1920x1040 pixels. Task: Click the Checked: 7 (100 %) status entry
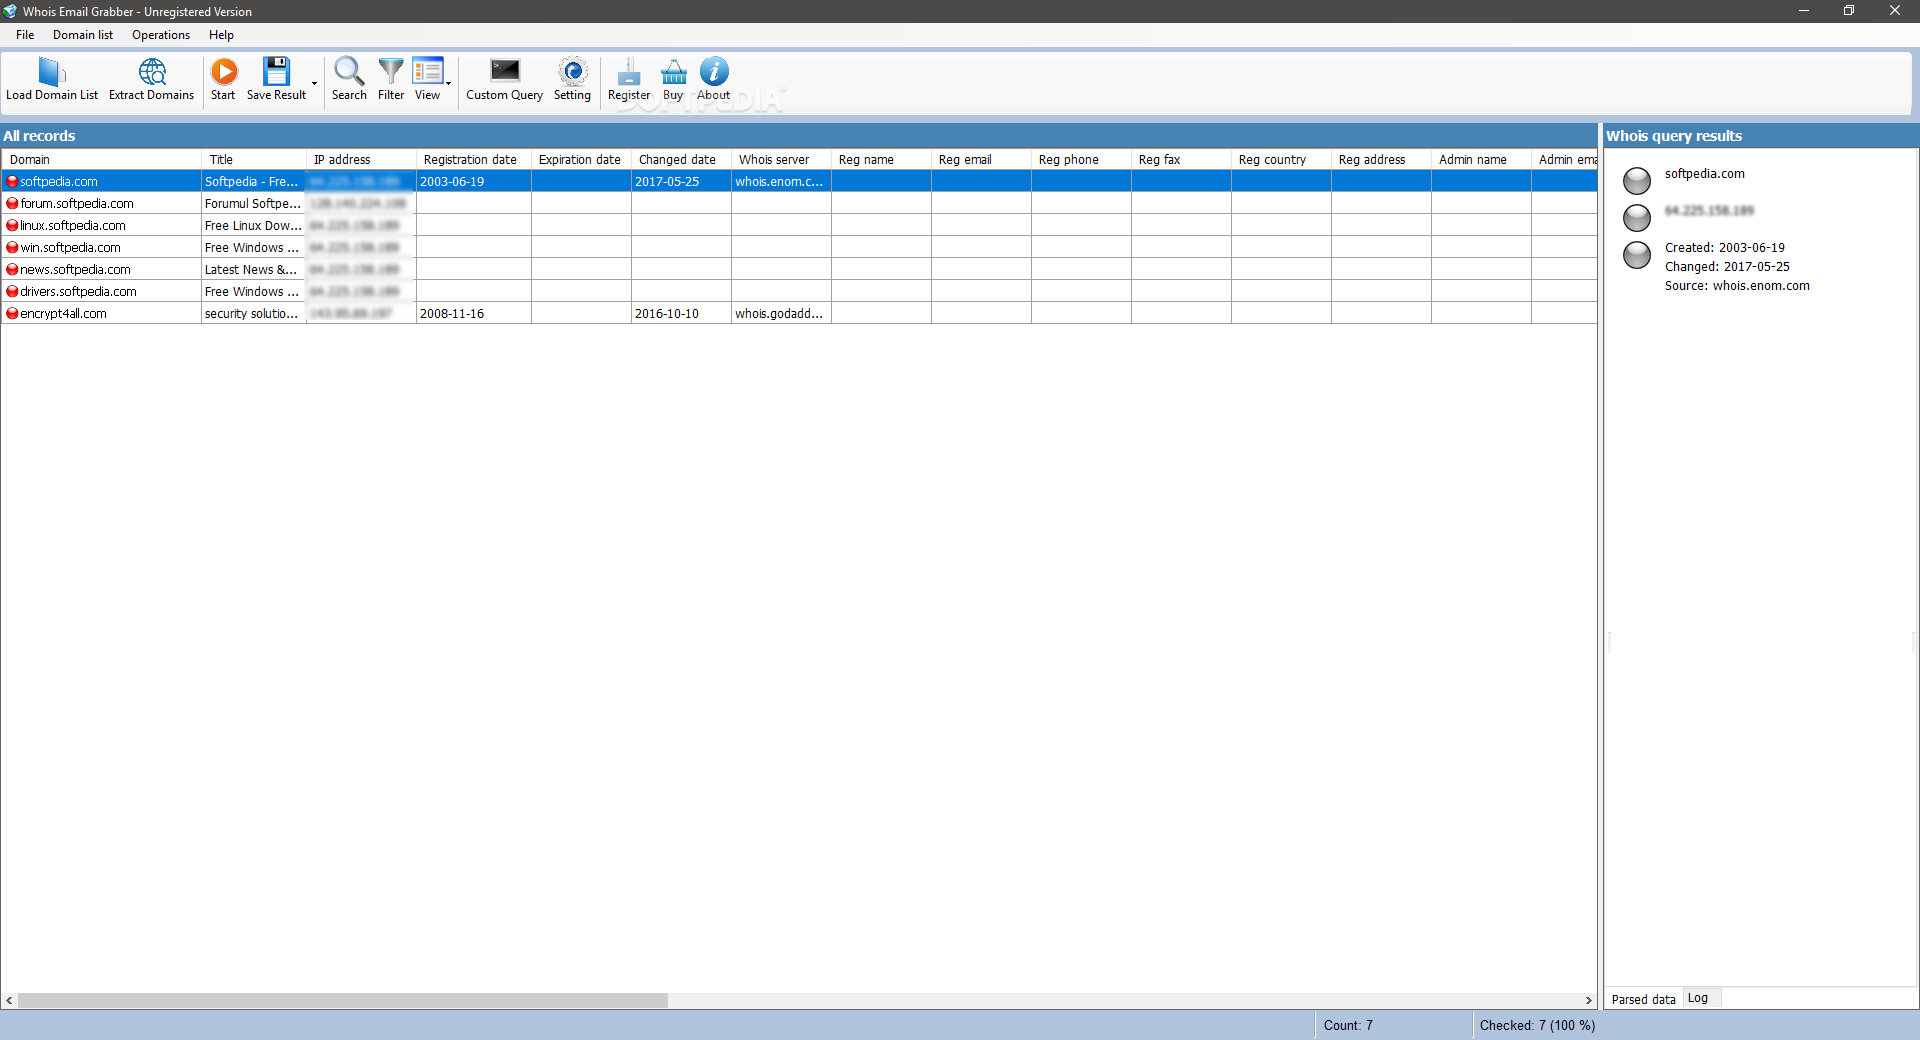pos(1537,1025)
